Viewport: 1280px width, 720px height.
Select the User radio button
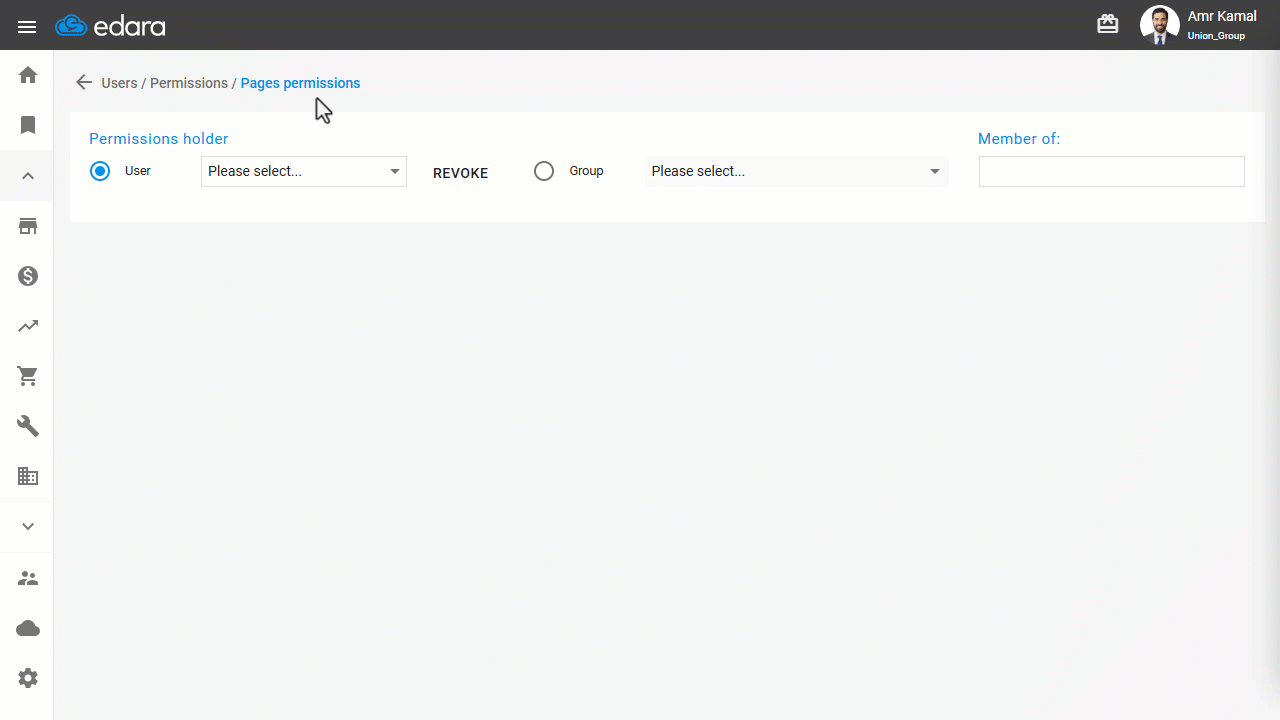[x=100, y=171]
